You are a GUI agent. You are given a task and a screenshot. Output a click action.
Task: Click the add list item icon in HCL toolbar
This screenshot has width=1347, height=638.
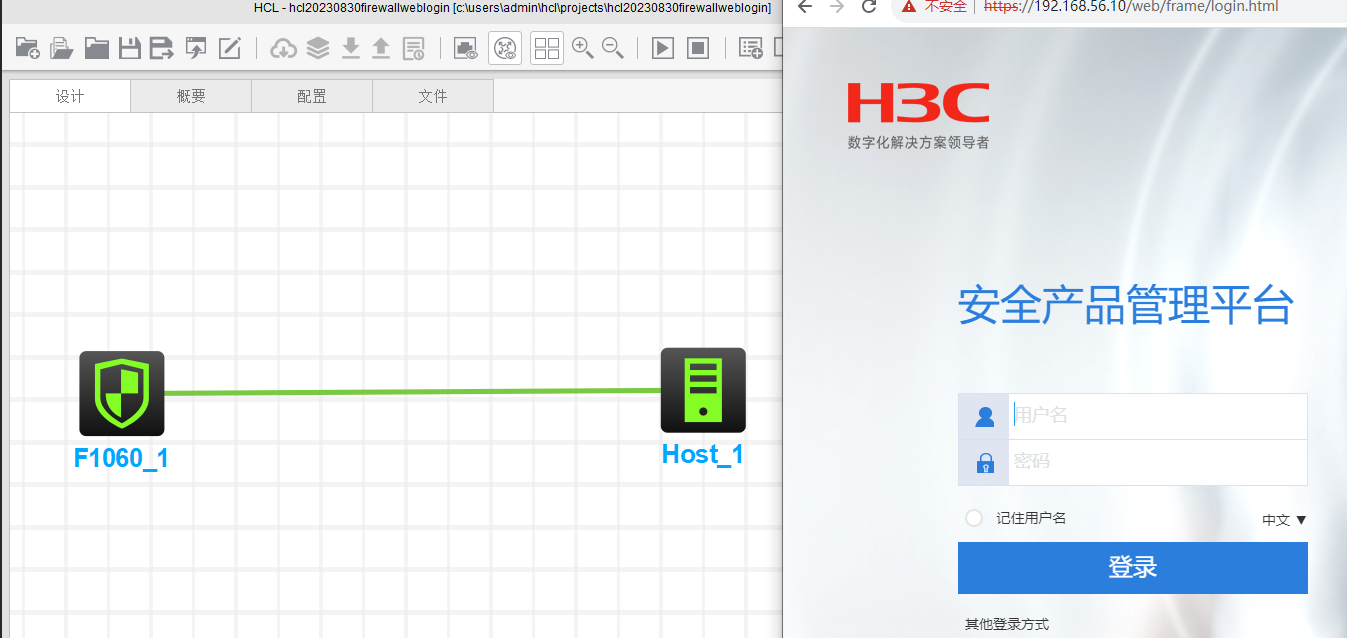[751, 47]
